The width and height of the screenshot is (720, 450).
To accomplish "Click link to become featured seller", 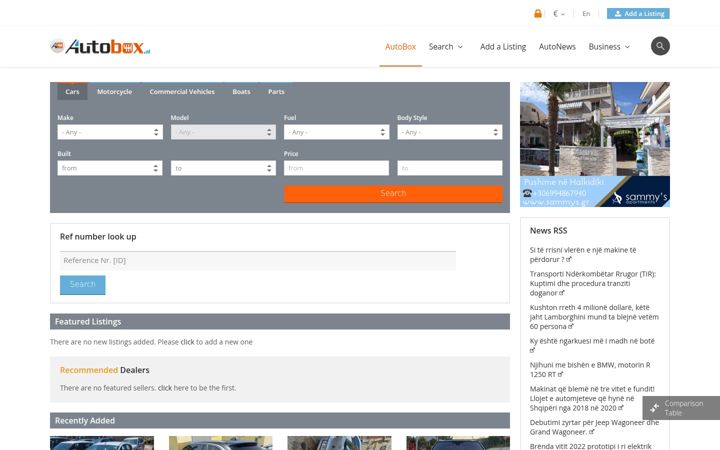I will click(x=165, y=388).
